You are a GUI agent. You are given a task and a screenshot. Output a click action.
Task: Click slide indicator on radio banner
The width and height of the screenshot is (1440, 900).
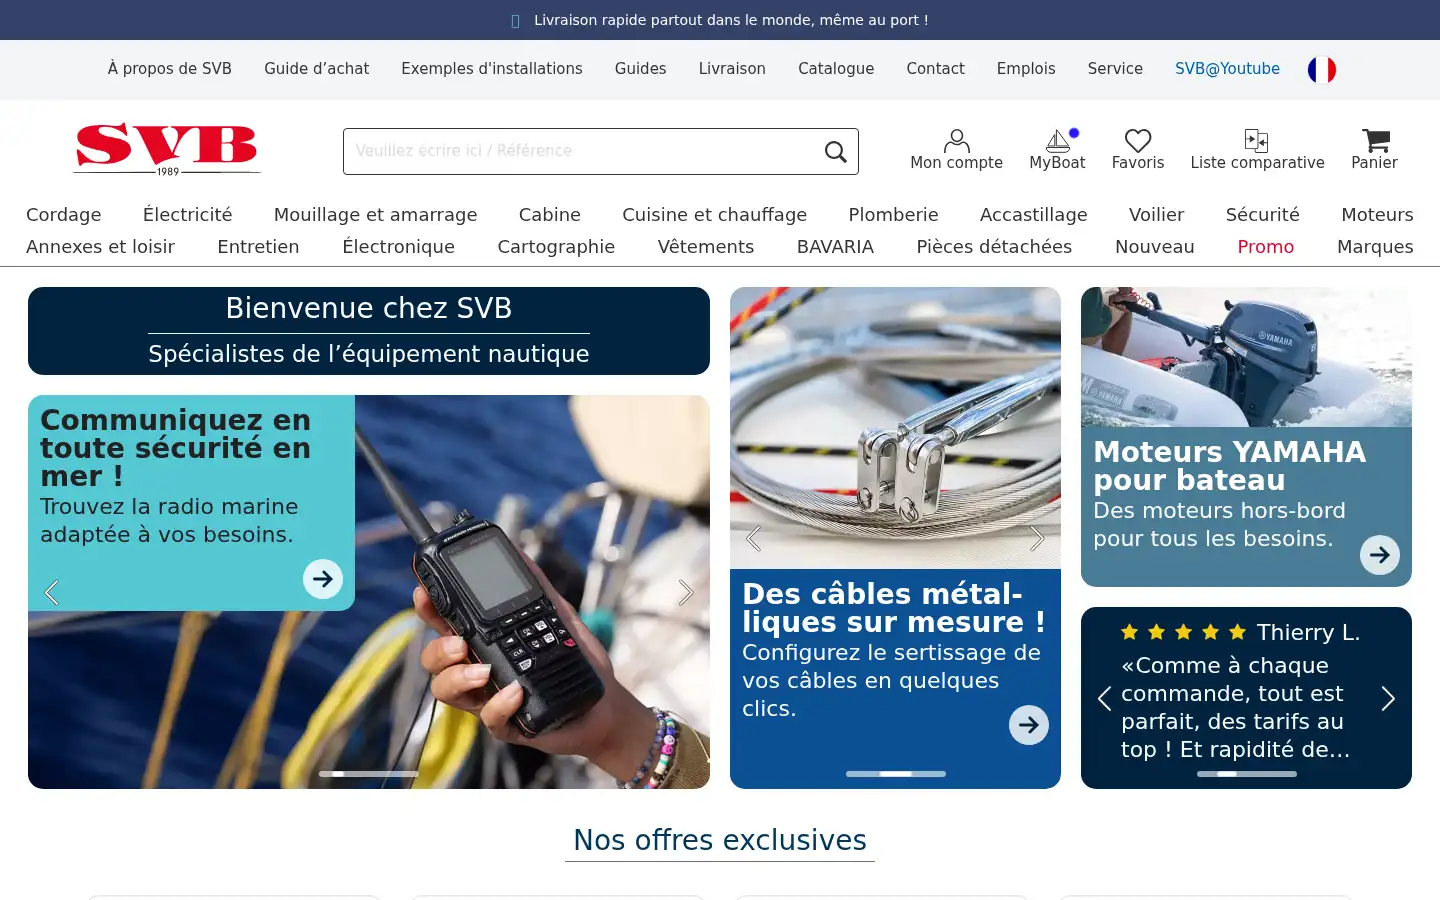click(369, 774)
